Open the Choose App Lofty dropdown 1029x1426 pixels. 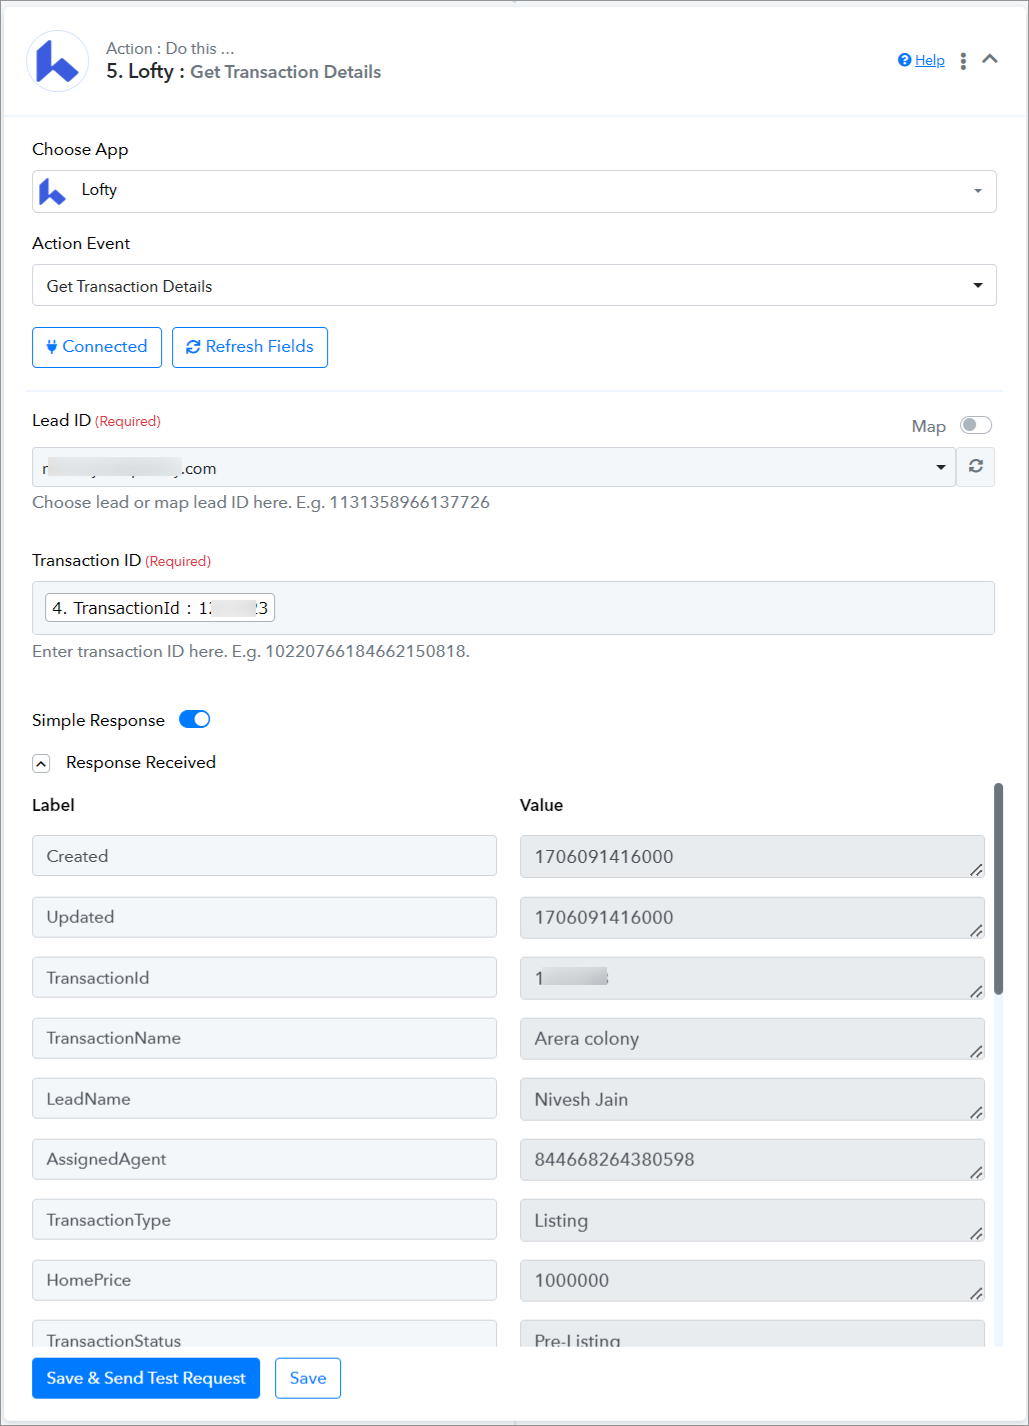click(514, 191)
